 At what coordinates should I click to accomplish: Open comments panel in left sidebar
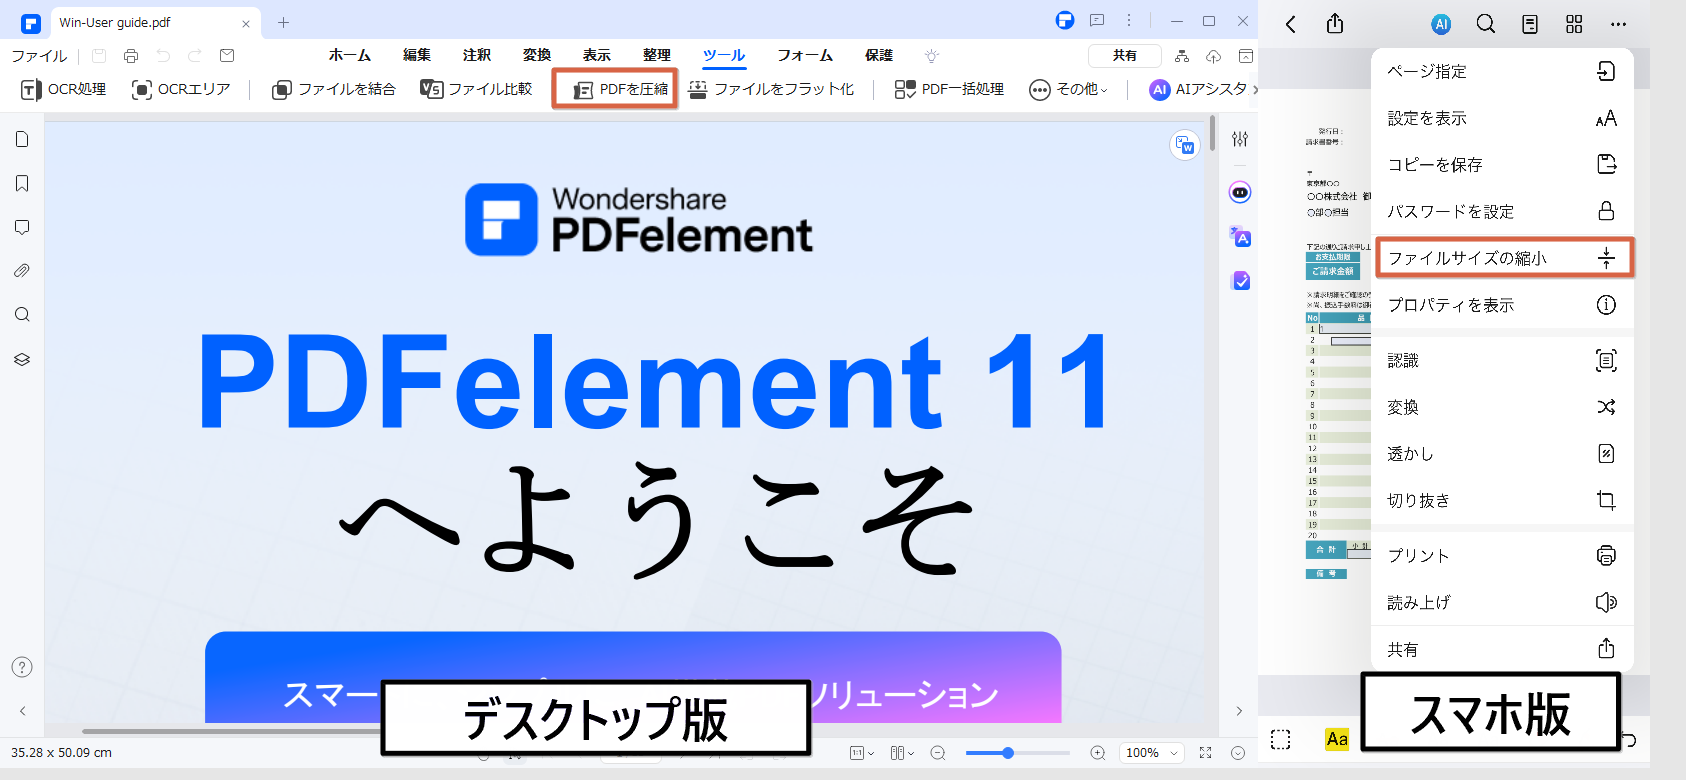22,227
